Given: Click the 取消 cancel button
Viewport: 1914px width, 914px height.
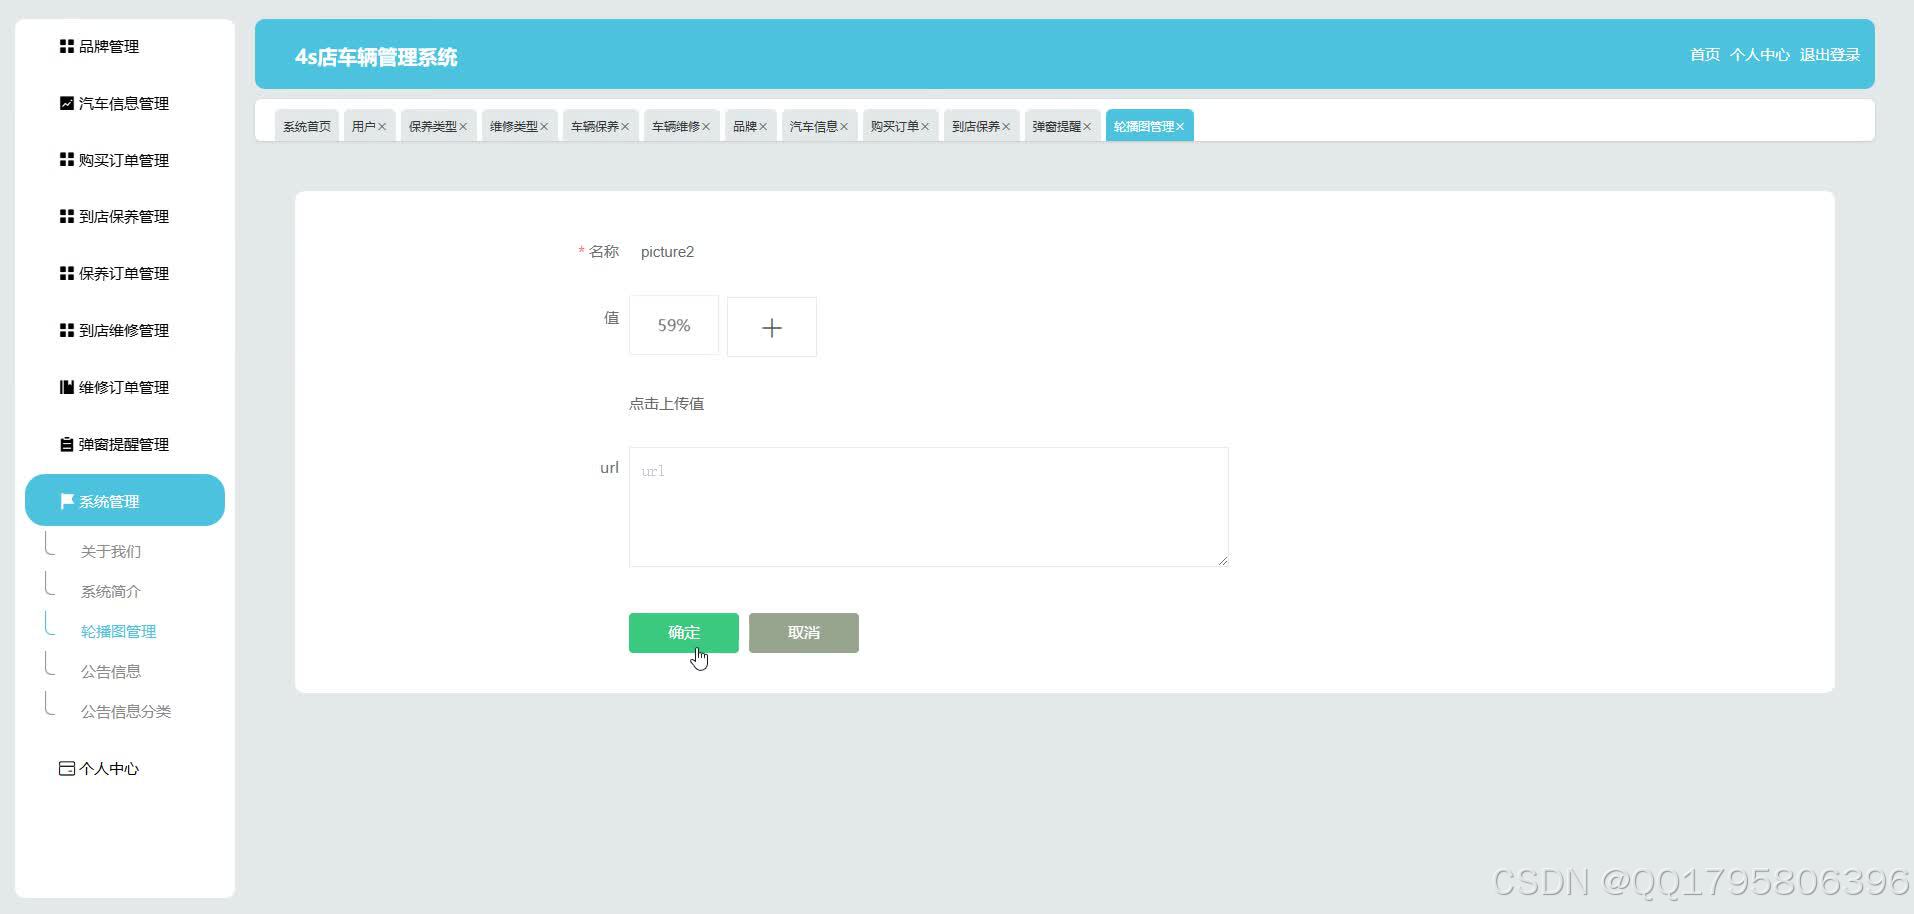Looking at the screenshot, I should [x=803, y=632].
